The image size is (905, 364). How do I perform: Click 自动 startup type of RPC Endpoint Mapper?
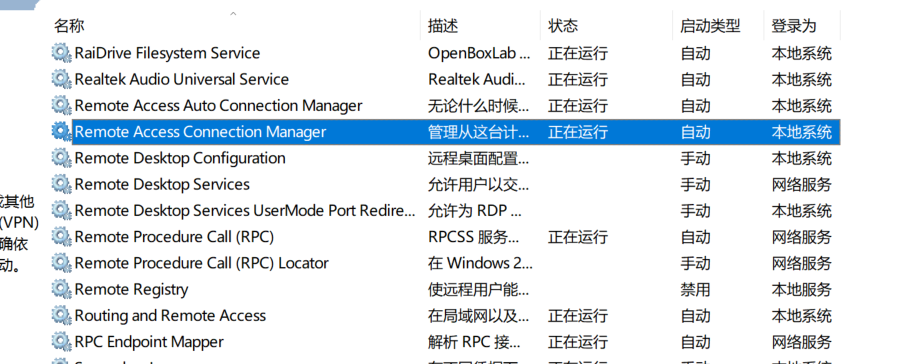(x=695, y=342)
